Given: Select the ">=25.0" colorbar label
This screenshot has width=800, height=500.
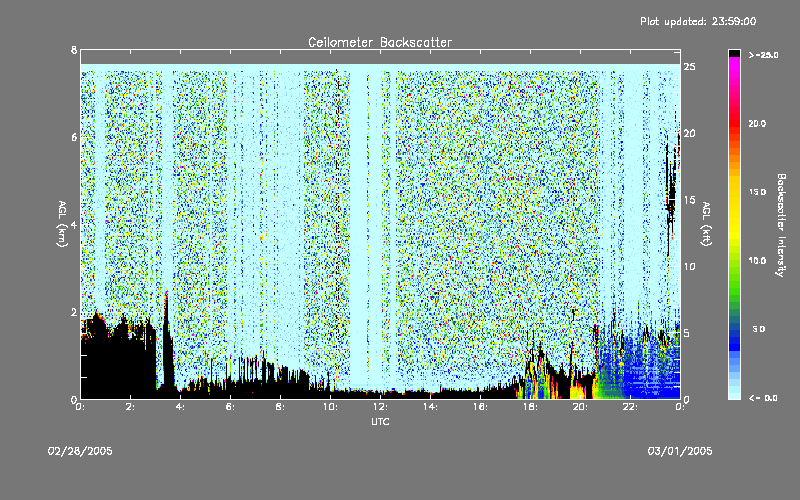Looking at the screenshot, I should click(763, 55).
